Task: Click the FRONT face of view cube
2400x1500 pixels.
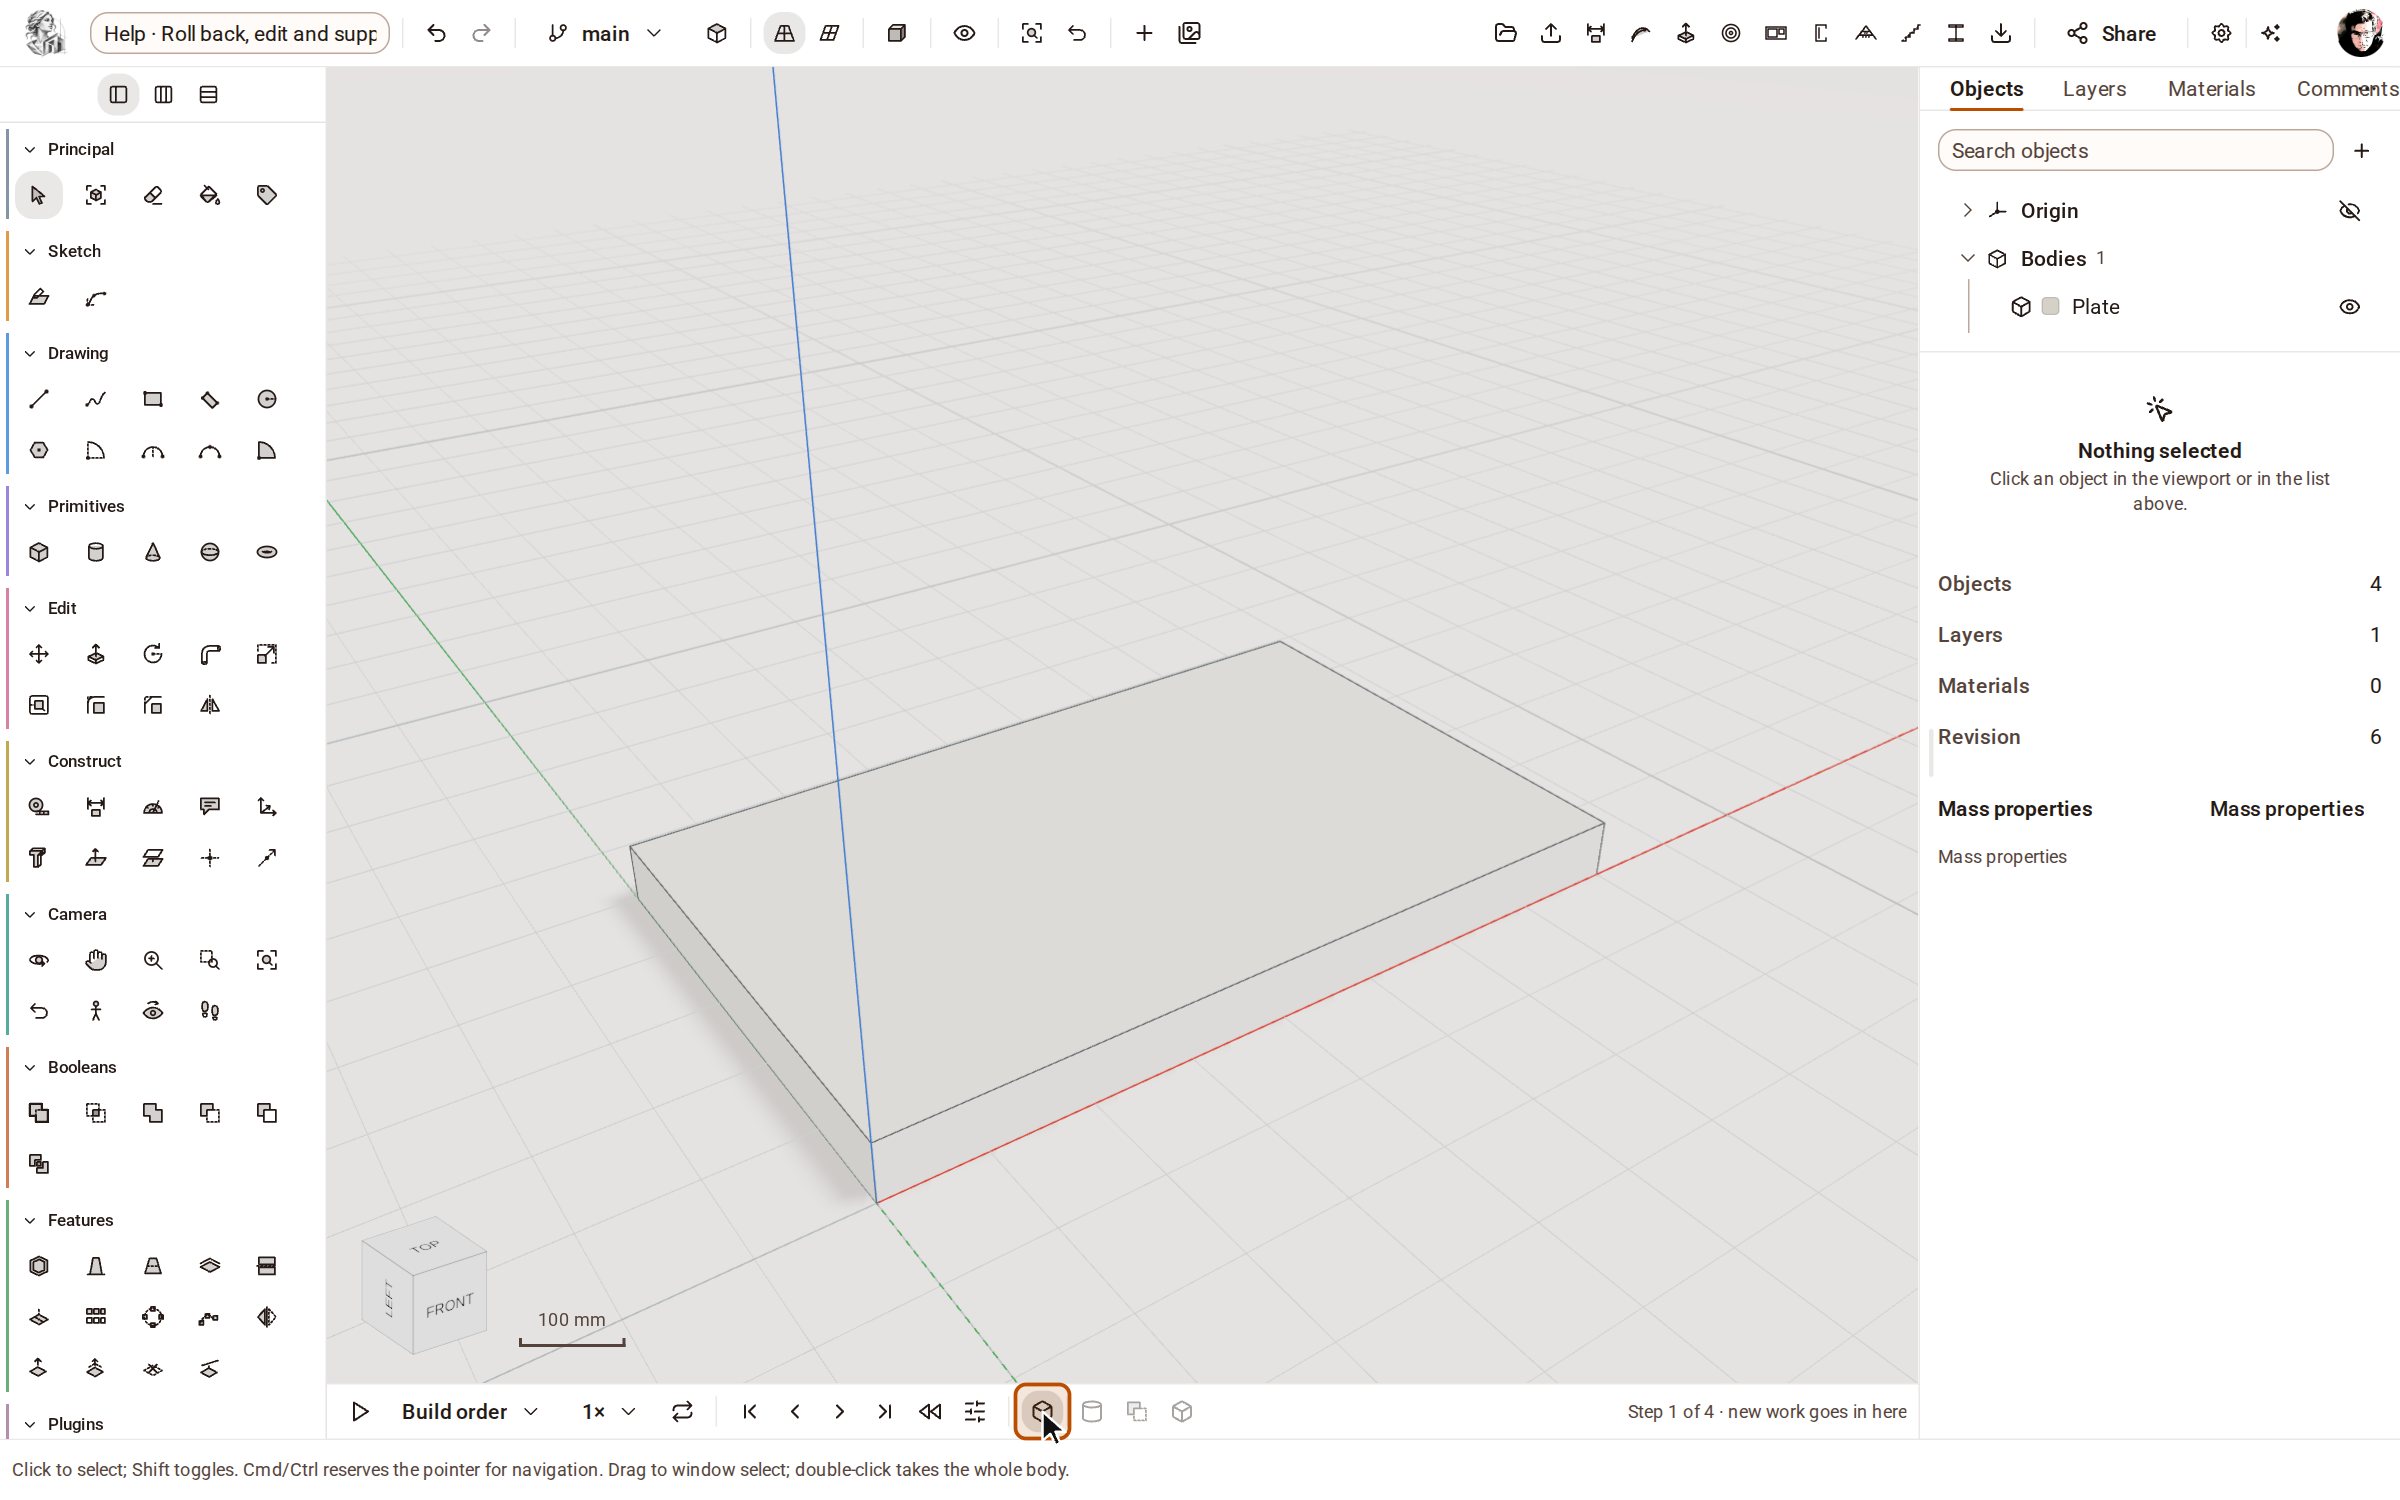Action: pyautogui.click(x=449, y=1304)
